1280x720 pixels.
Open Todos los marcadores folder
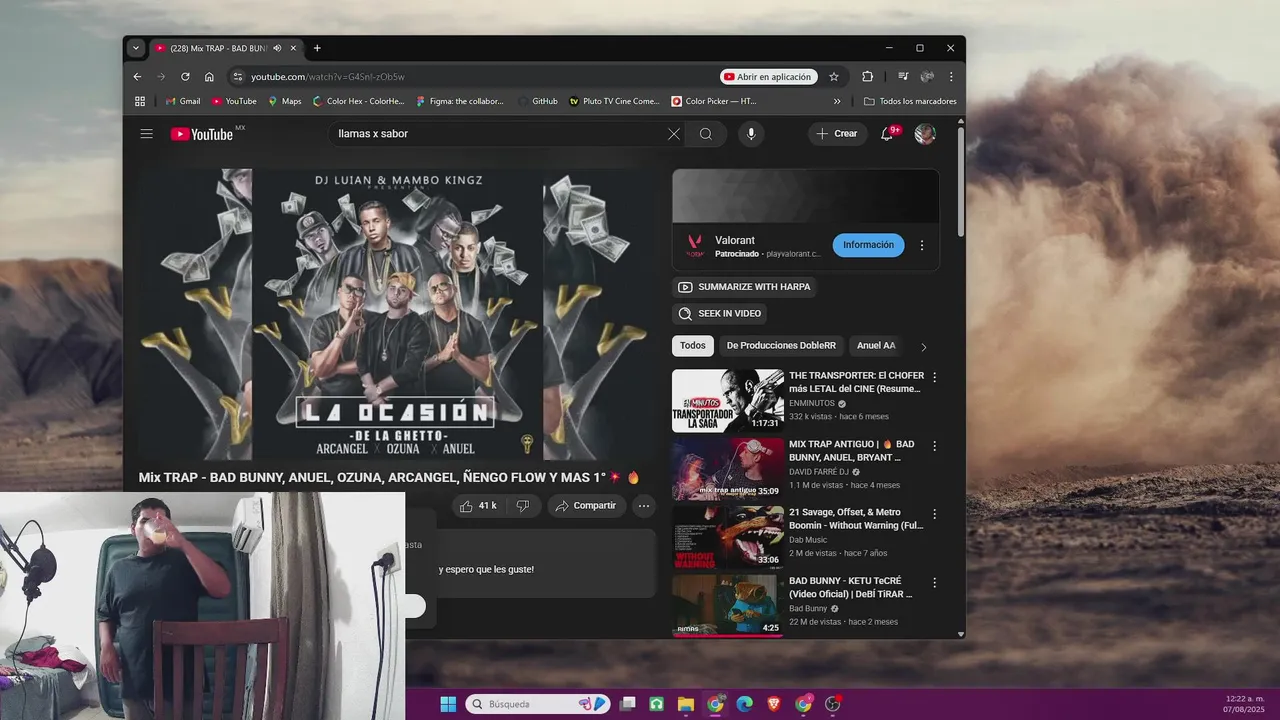910,101
